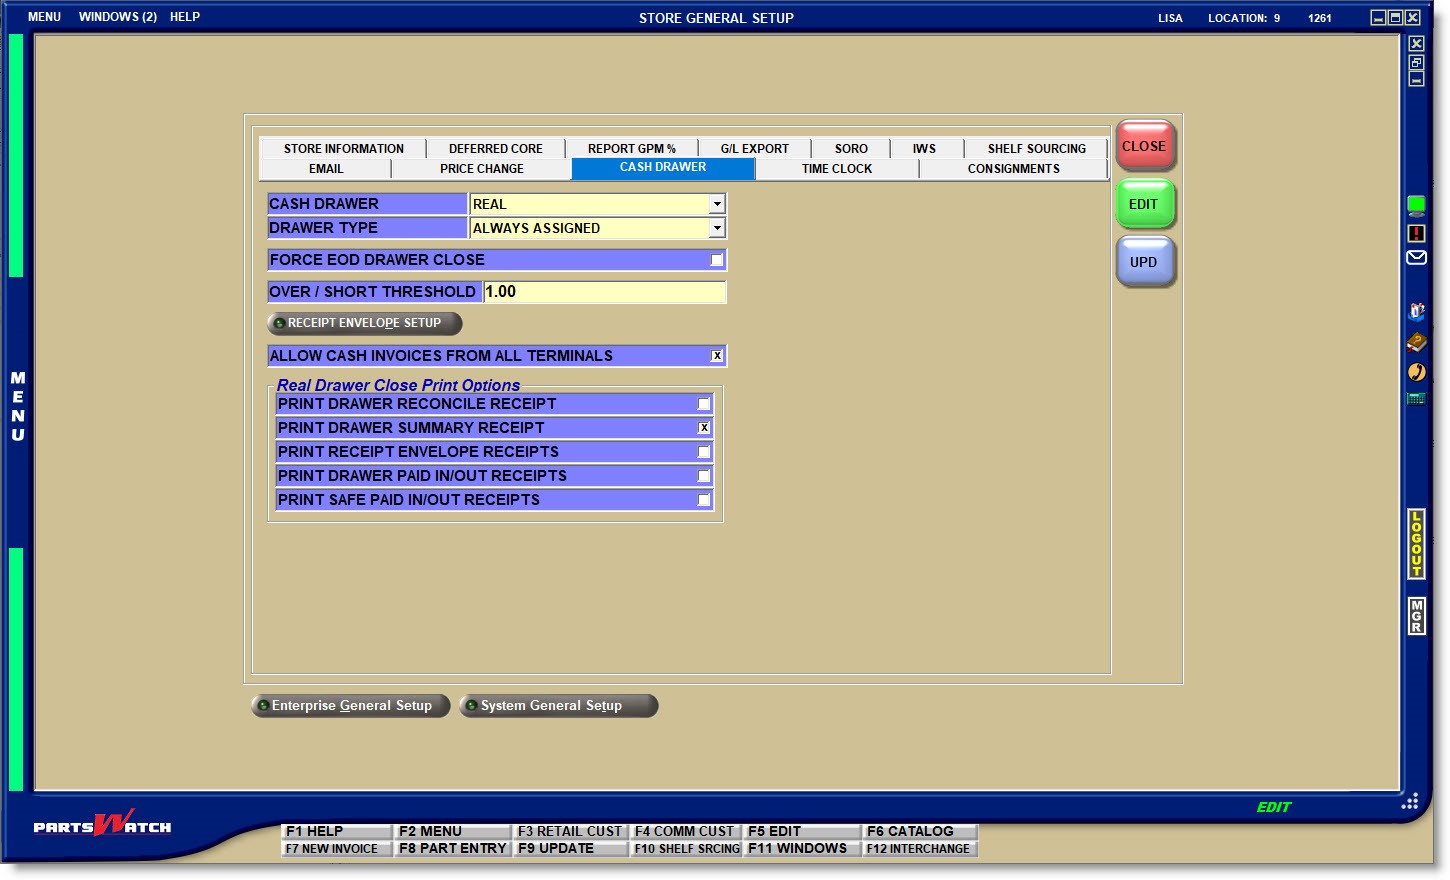Switch to the Time Clock tab
This screenshot has width=1450, height=880.
click(836, 169)
